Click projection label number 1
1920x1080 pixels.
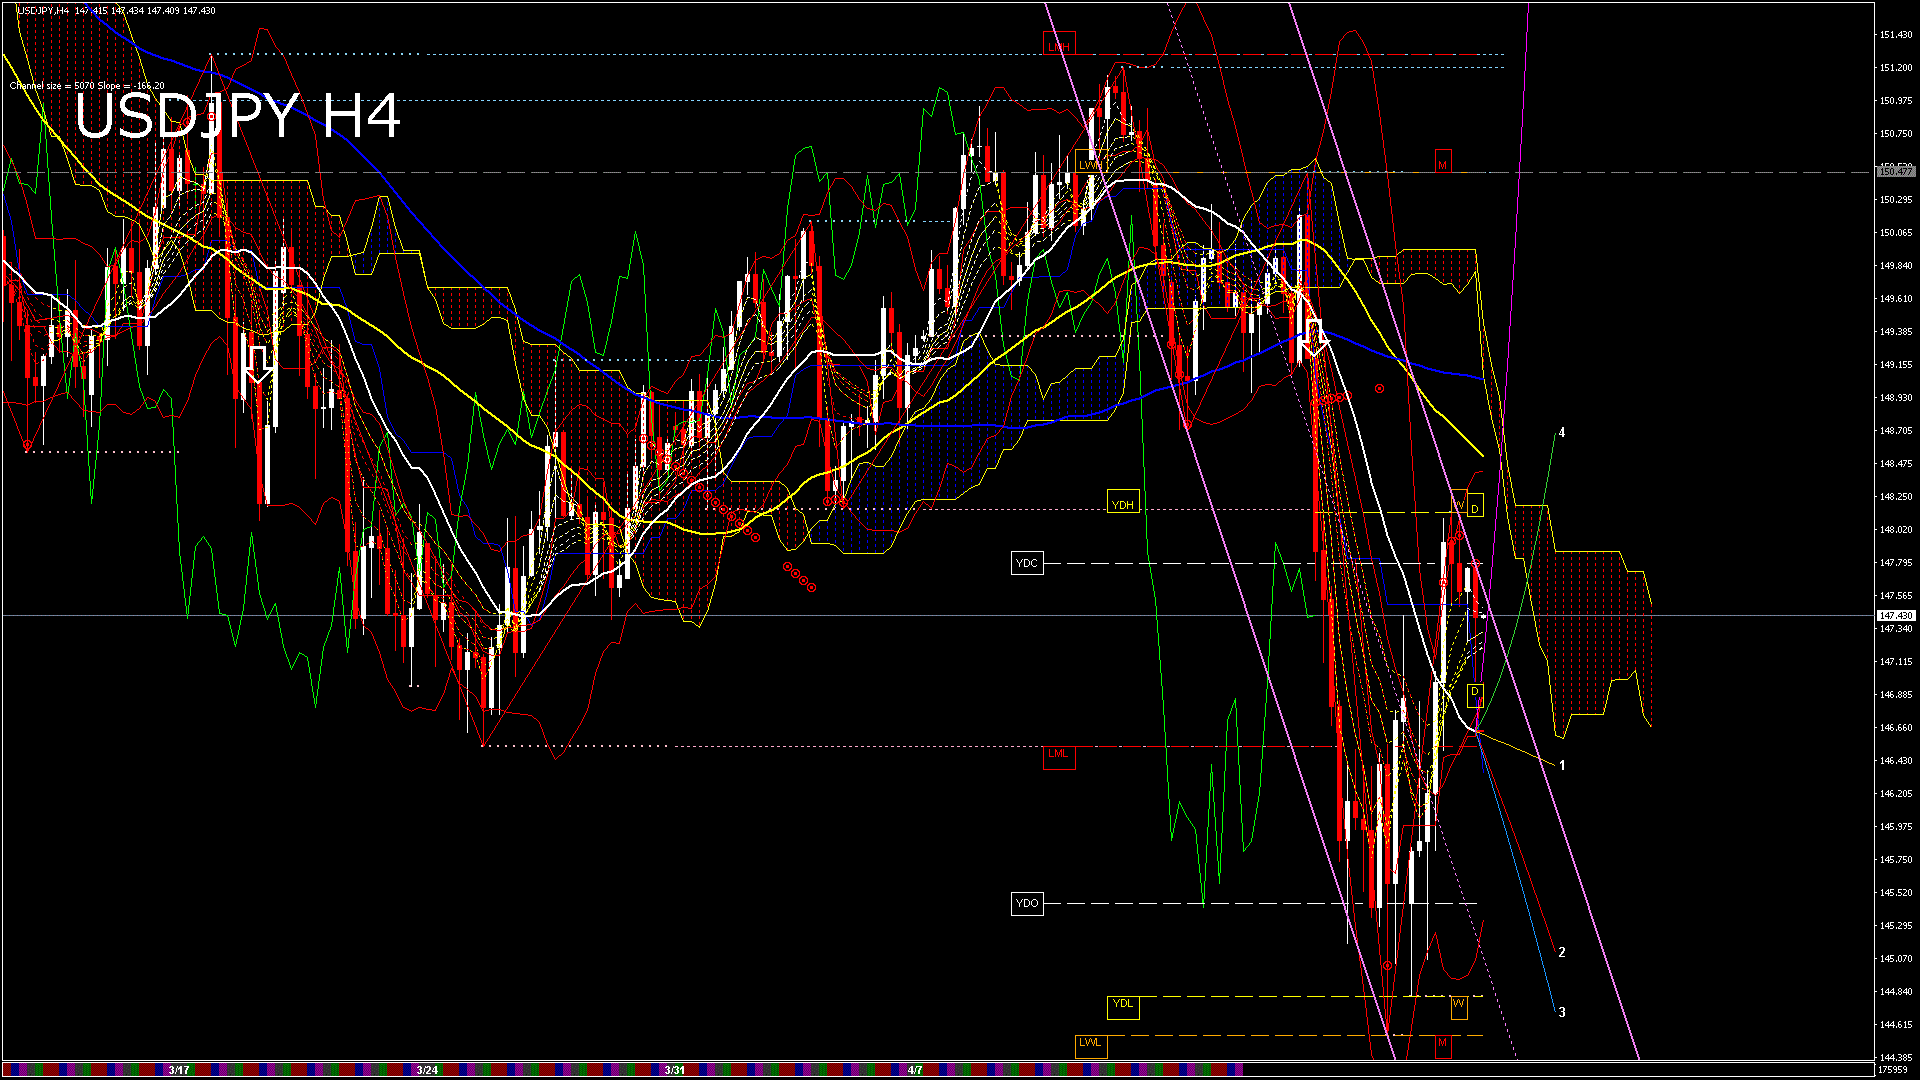tap(1562, 765)
